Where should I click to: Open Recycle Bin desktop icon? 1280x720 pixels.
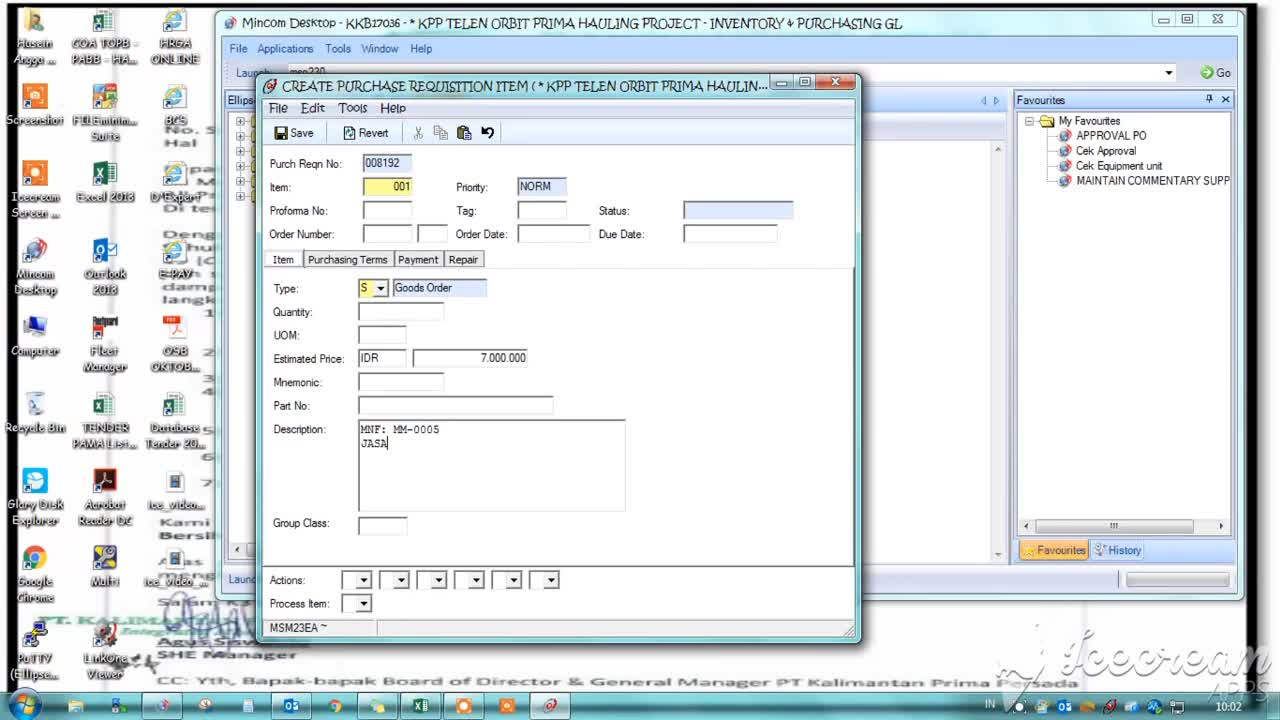coord(35,413)
